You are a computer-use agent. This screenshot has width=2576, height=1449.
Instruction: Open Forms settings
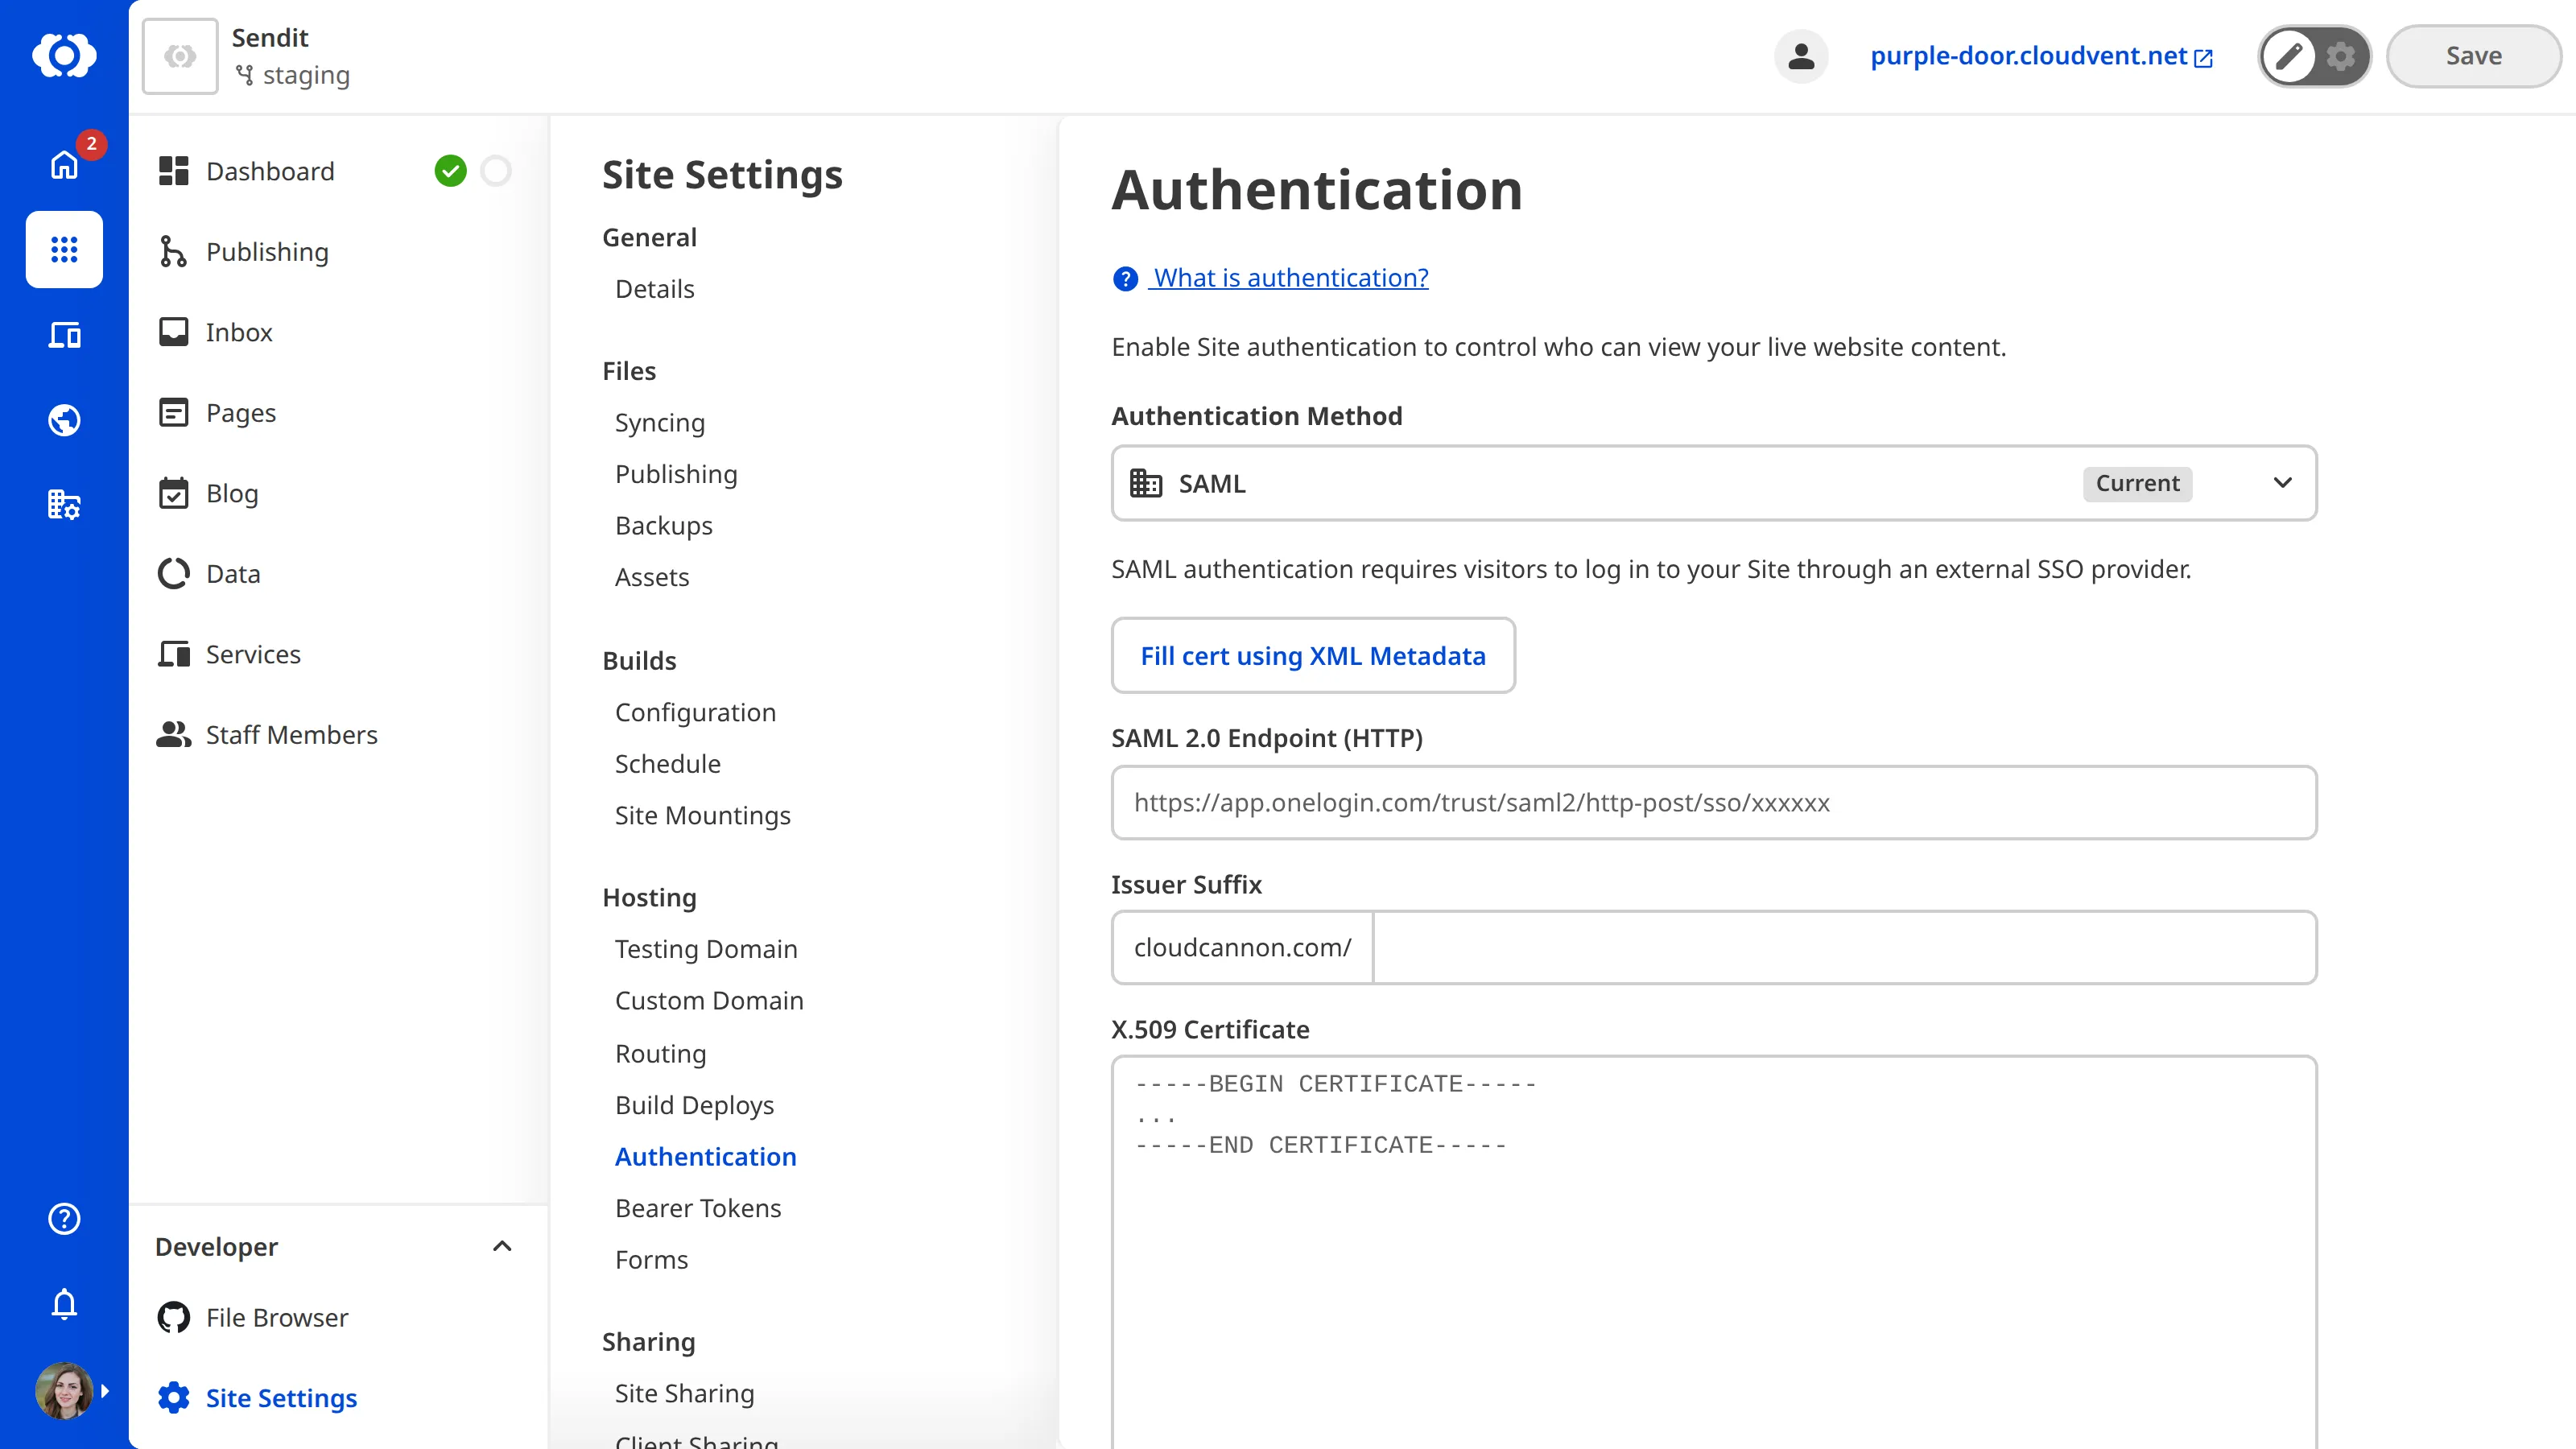(652, 1260)
